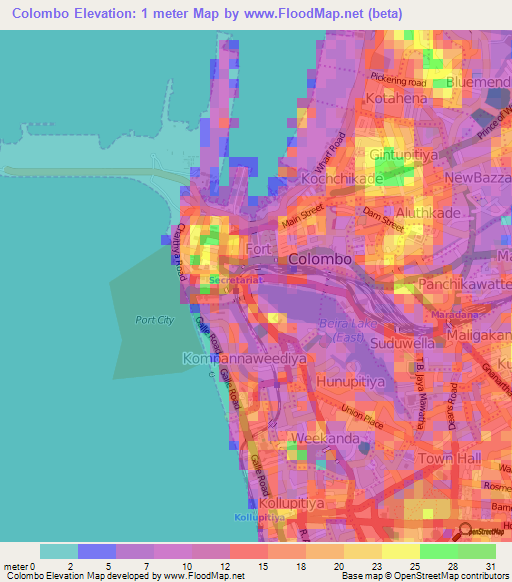Click the 'Bluemend' label
The height and width of the screenshot is (582, 512).
pyautogui.click(x=479, y=82)
